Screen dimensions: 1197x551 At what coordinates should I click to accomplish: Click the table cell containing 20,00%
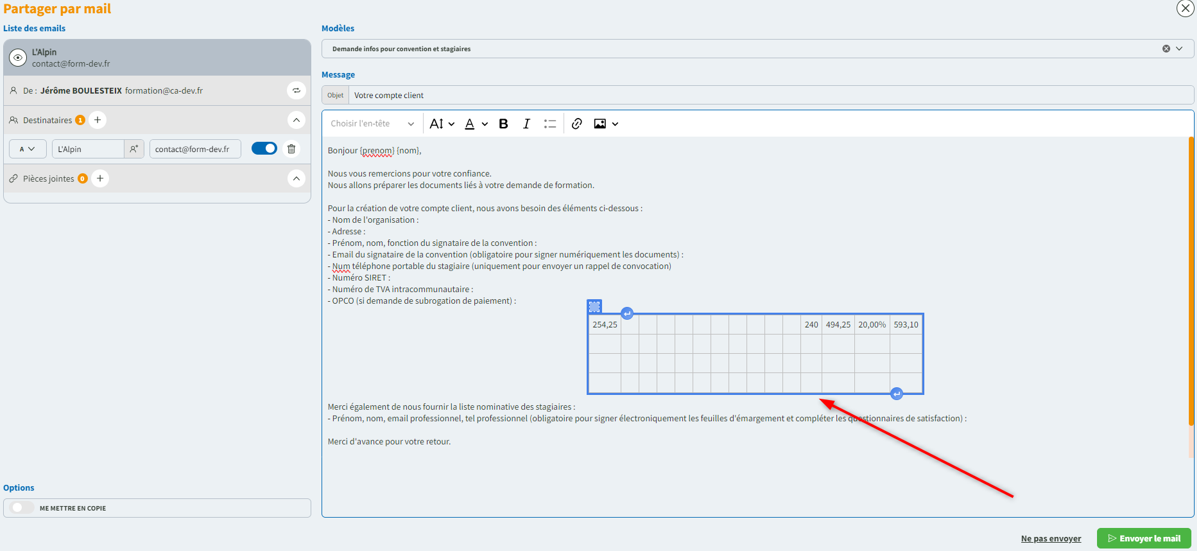coord(872,324)
